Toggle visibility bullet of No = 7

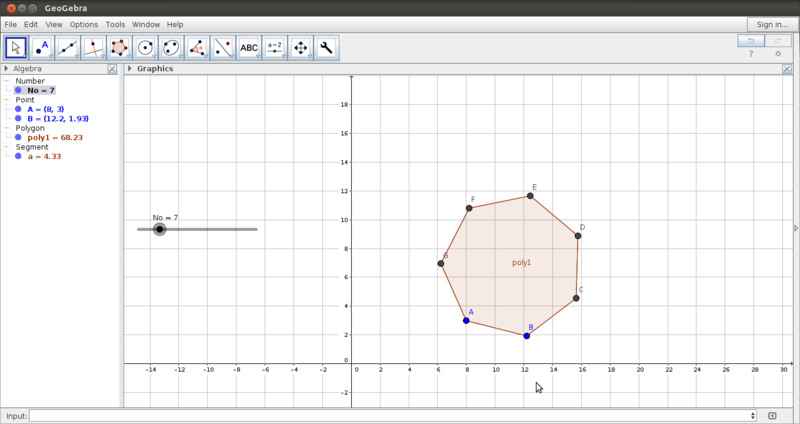18,90
